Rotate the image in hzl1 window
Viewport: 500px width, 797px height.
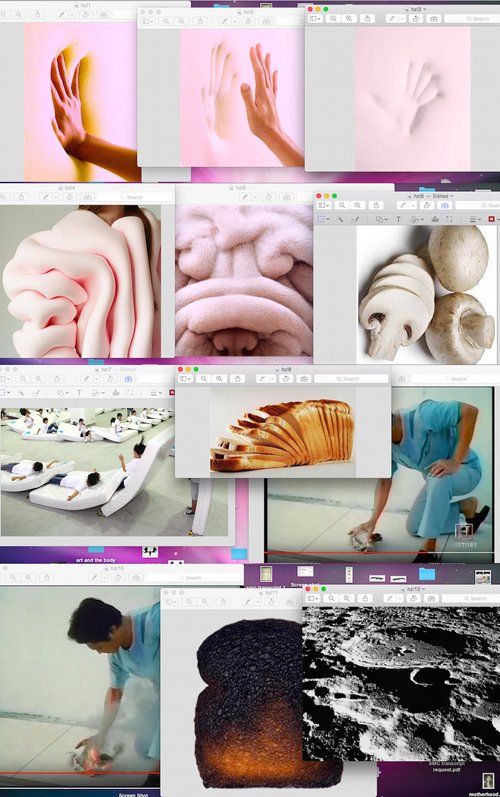[85, 15]
